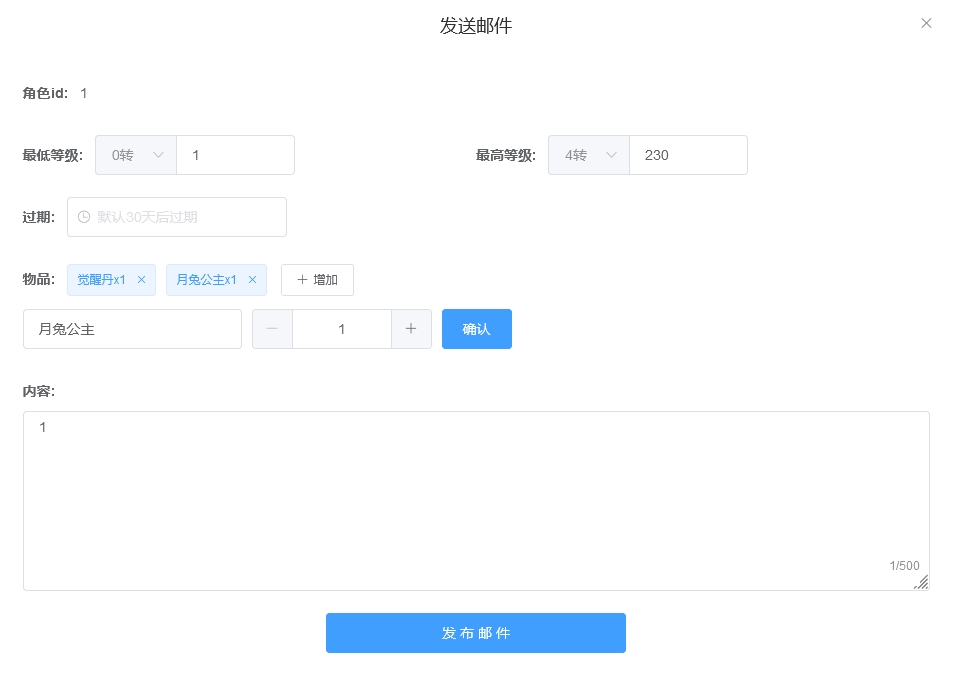Remove the 觉醒丹x1 item tag
The width and height of the screenshot is (954, 673).
(140, 280)
